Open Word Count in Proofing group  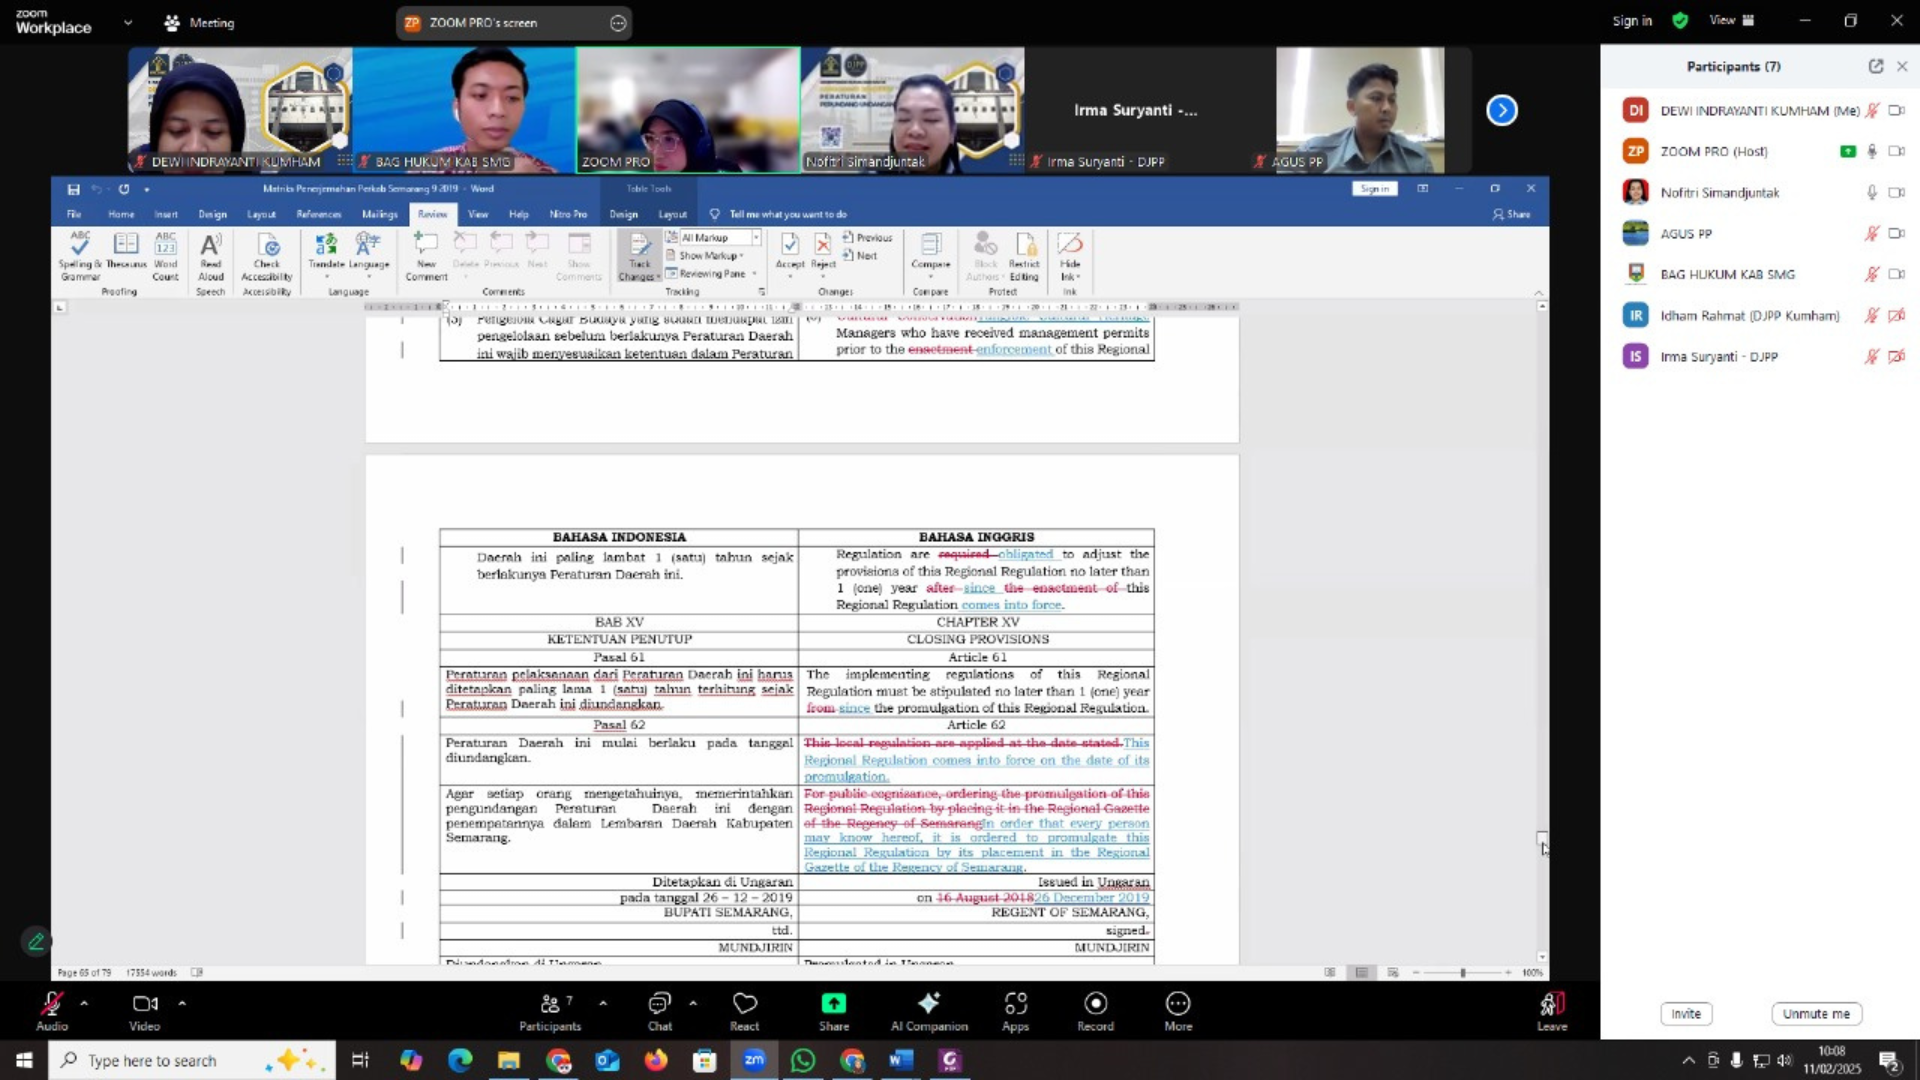pyautogui.click(x=166, y=256)
